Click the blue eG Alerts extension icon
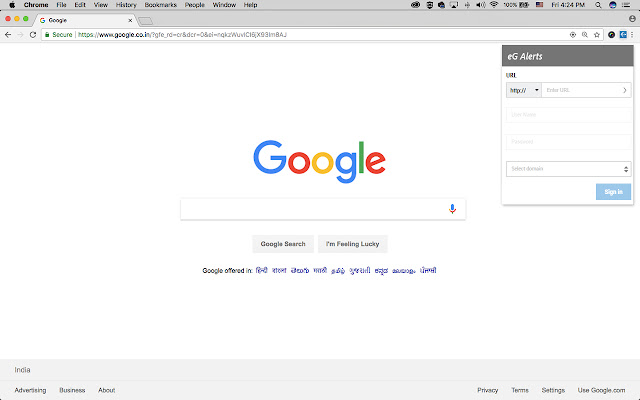Image resolution: width=640 pixels, height=400 pixels. coord(623,35)
